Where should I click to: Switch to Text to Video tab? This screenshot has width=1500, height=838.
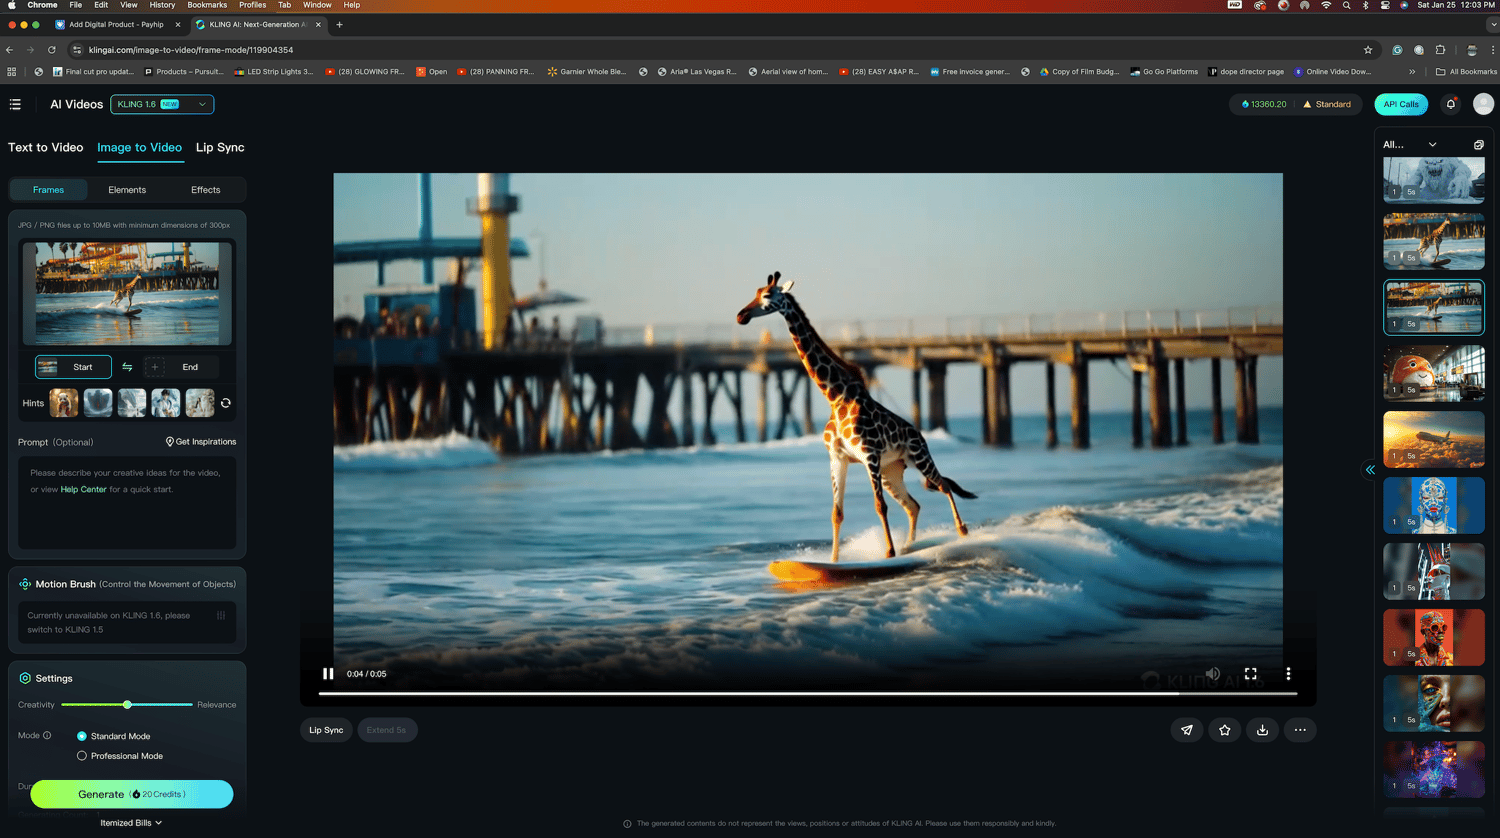[x=46, y=147]
